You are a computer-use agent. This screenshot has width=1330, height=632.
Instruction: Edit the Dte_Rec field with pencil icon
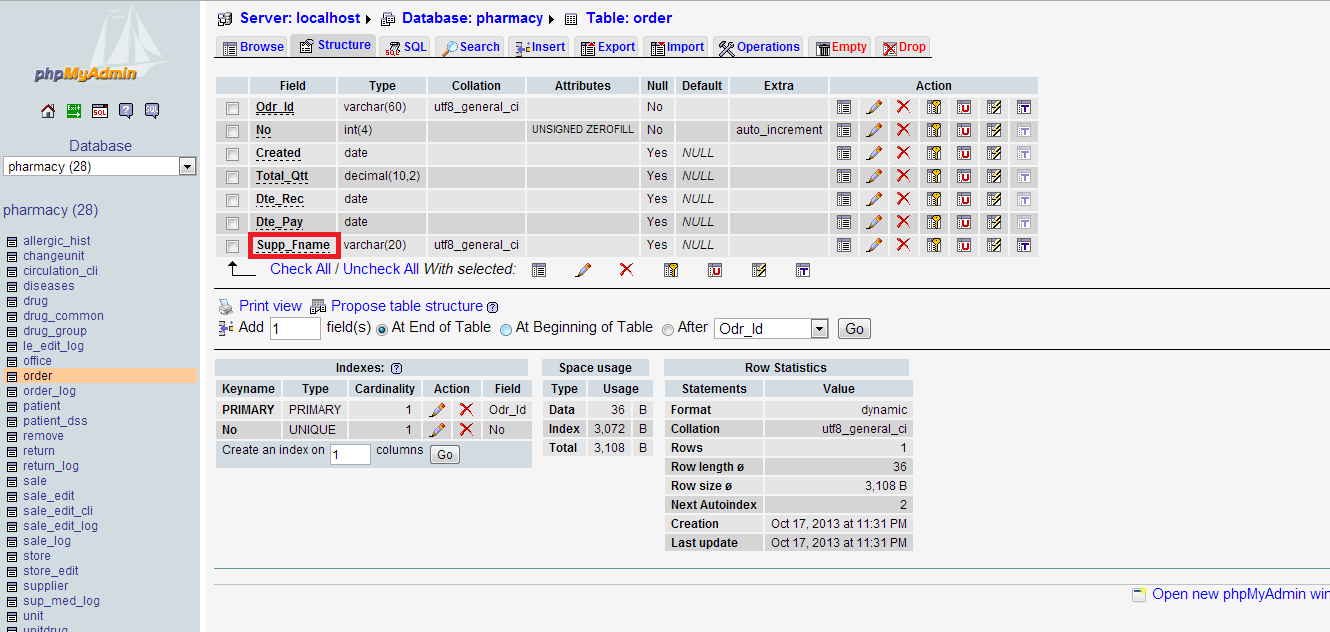pyautogui.click(x=874, y=199)
